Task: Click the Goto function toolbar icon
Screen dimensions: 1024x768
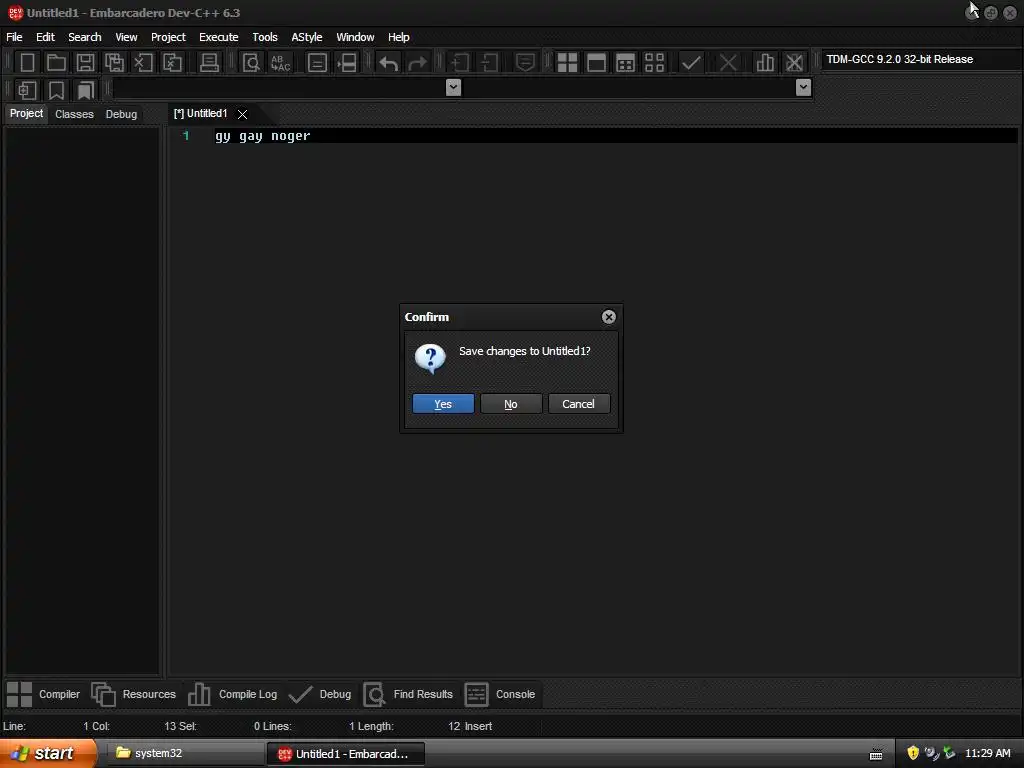Action: (317, 63)
